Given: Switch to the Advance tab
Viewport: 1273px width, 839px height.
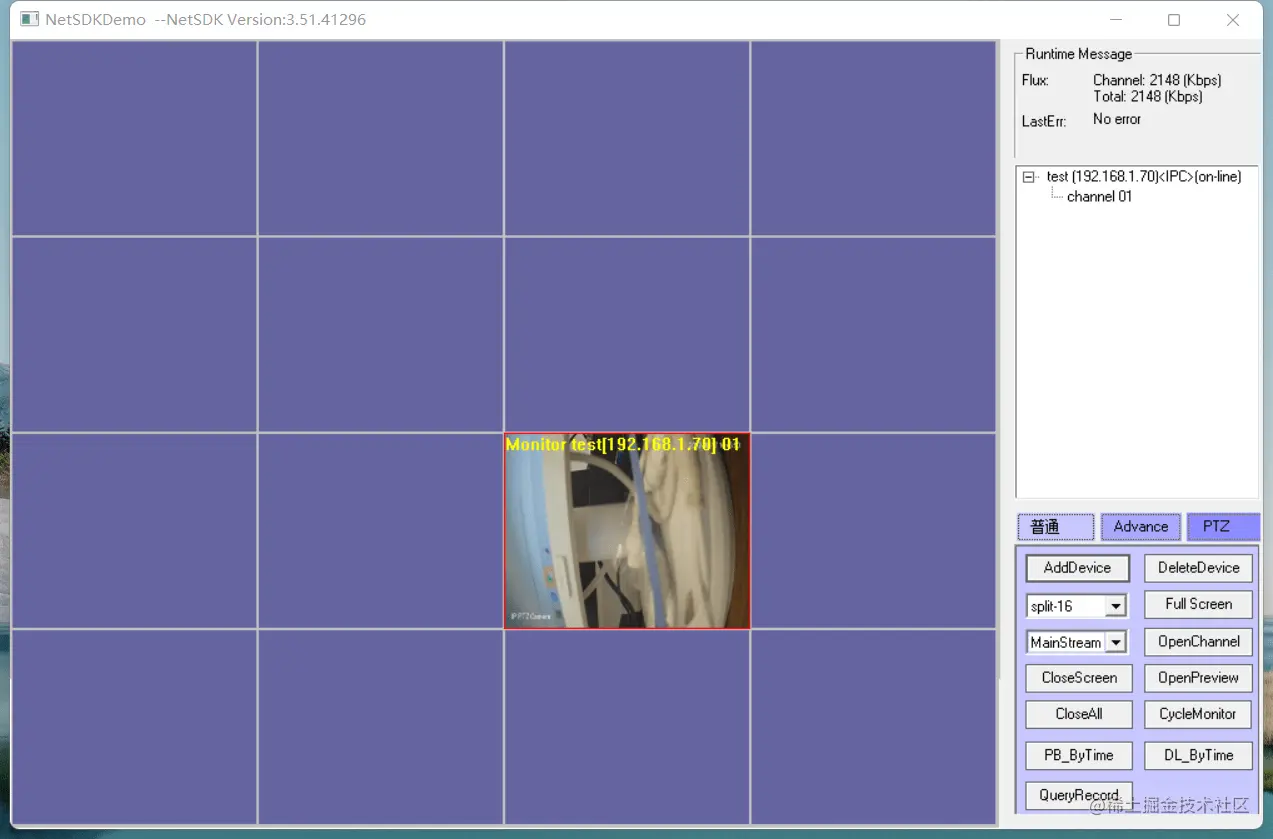Looking at the screenshot, I should [1140, 527].
